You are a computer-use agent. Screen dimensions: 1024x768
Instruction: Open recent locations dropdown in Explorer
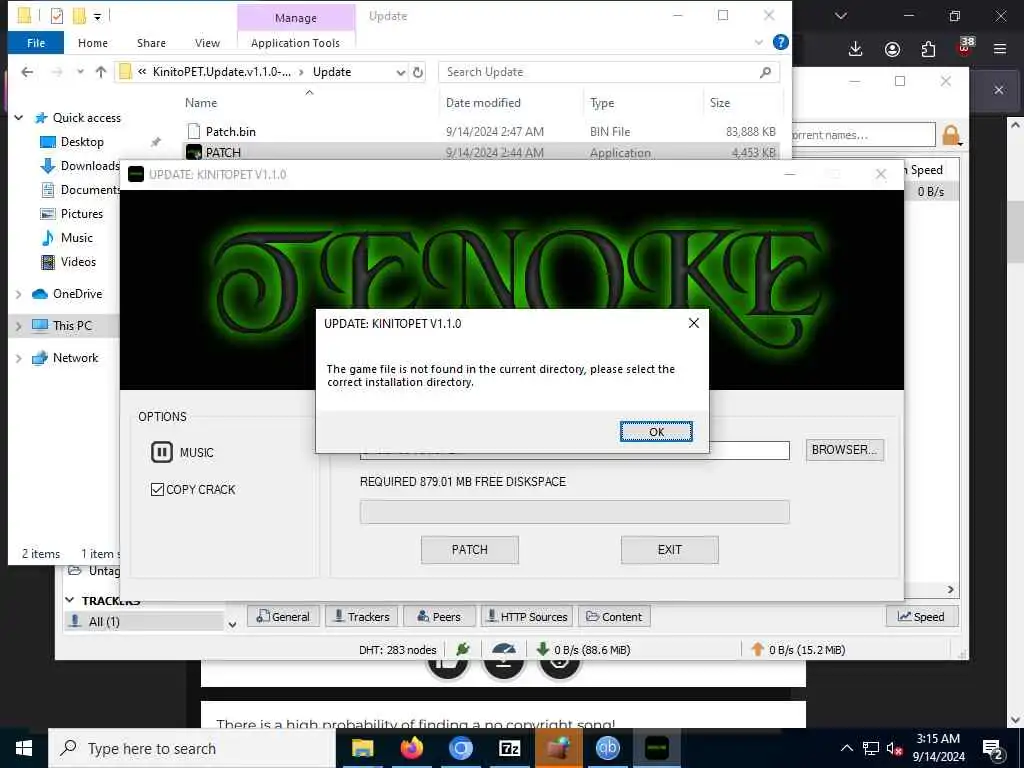pyautogui.click(x=80, y=72)
